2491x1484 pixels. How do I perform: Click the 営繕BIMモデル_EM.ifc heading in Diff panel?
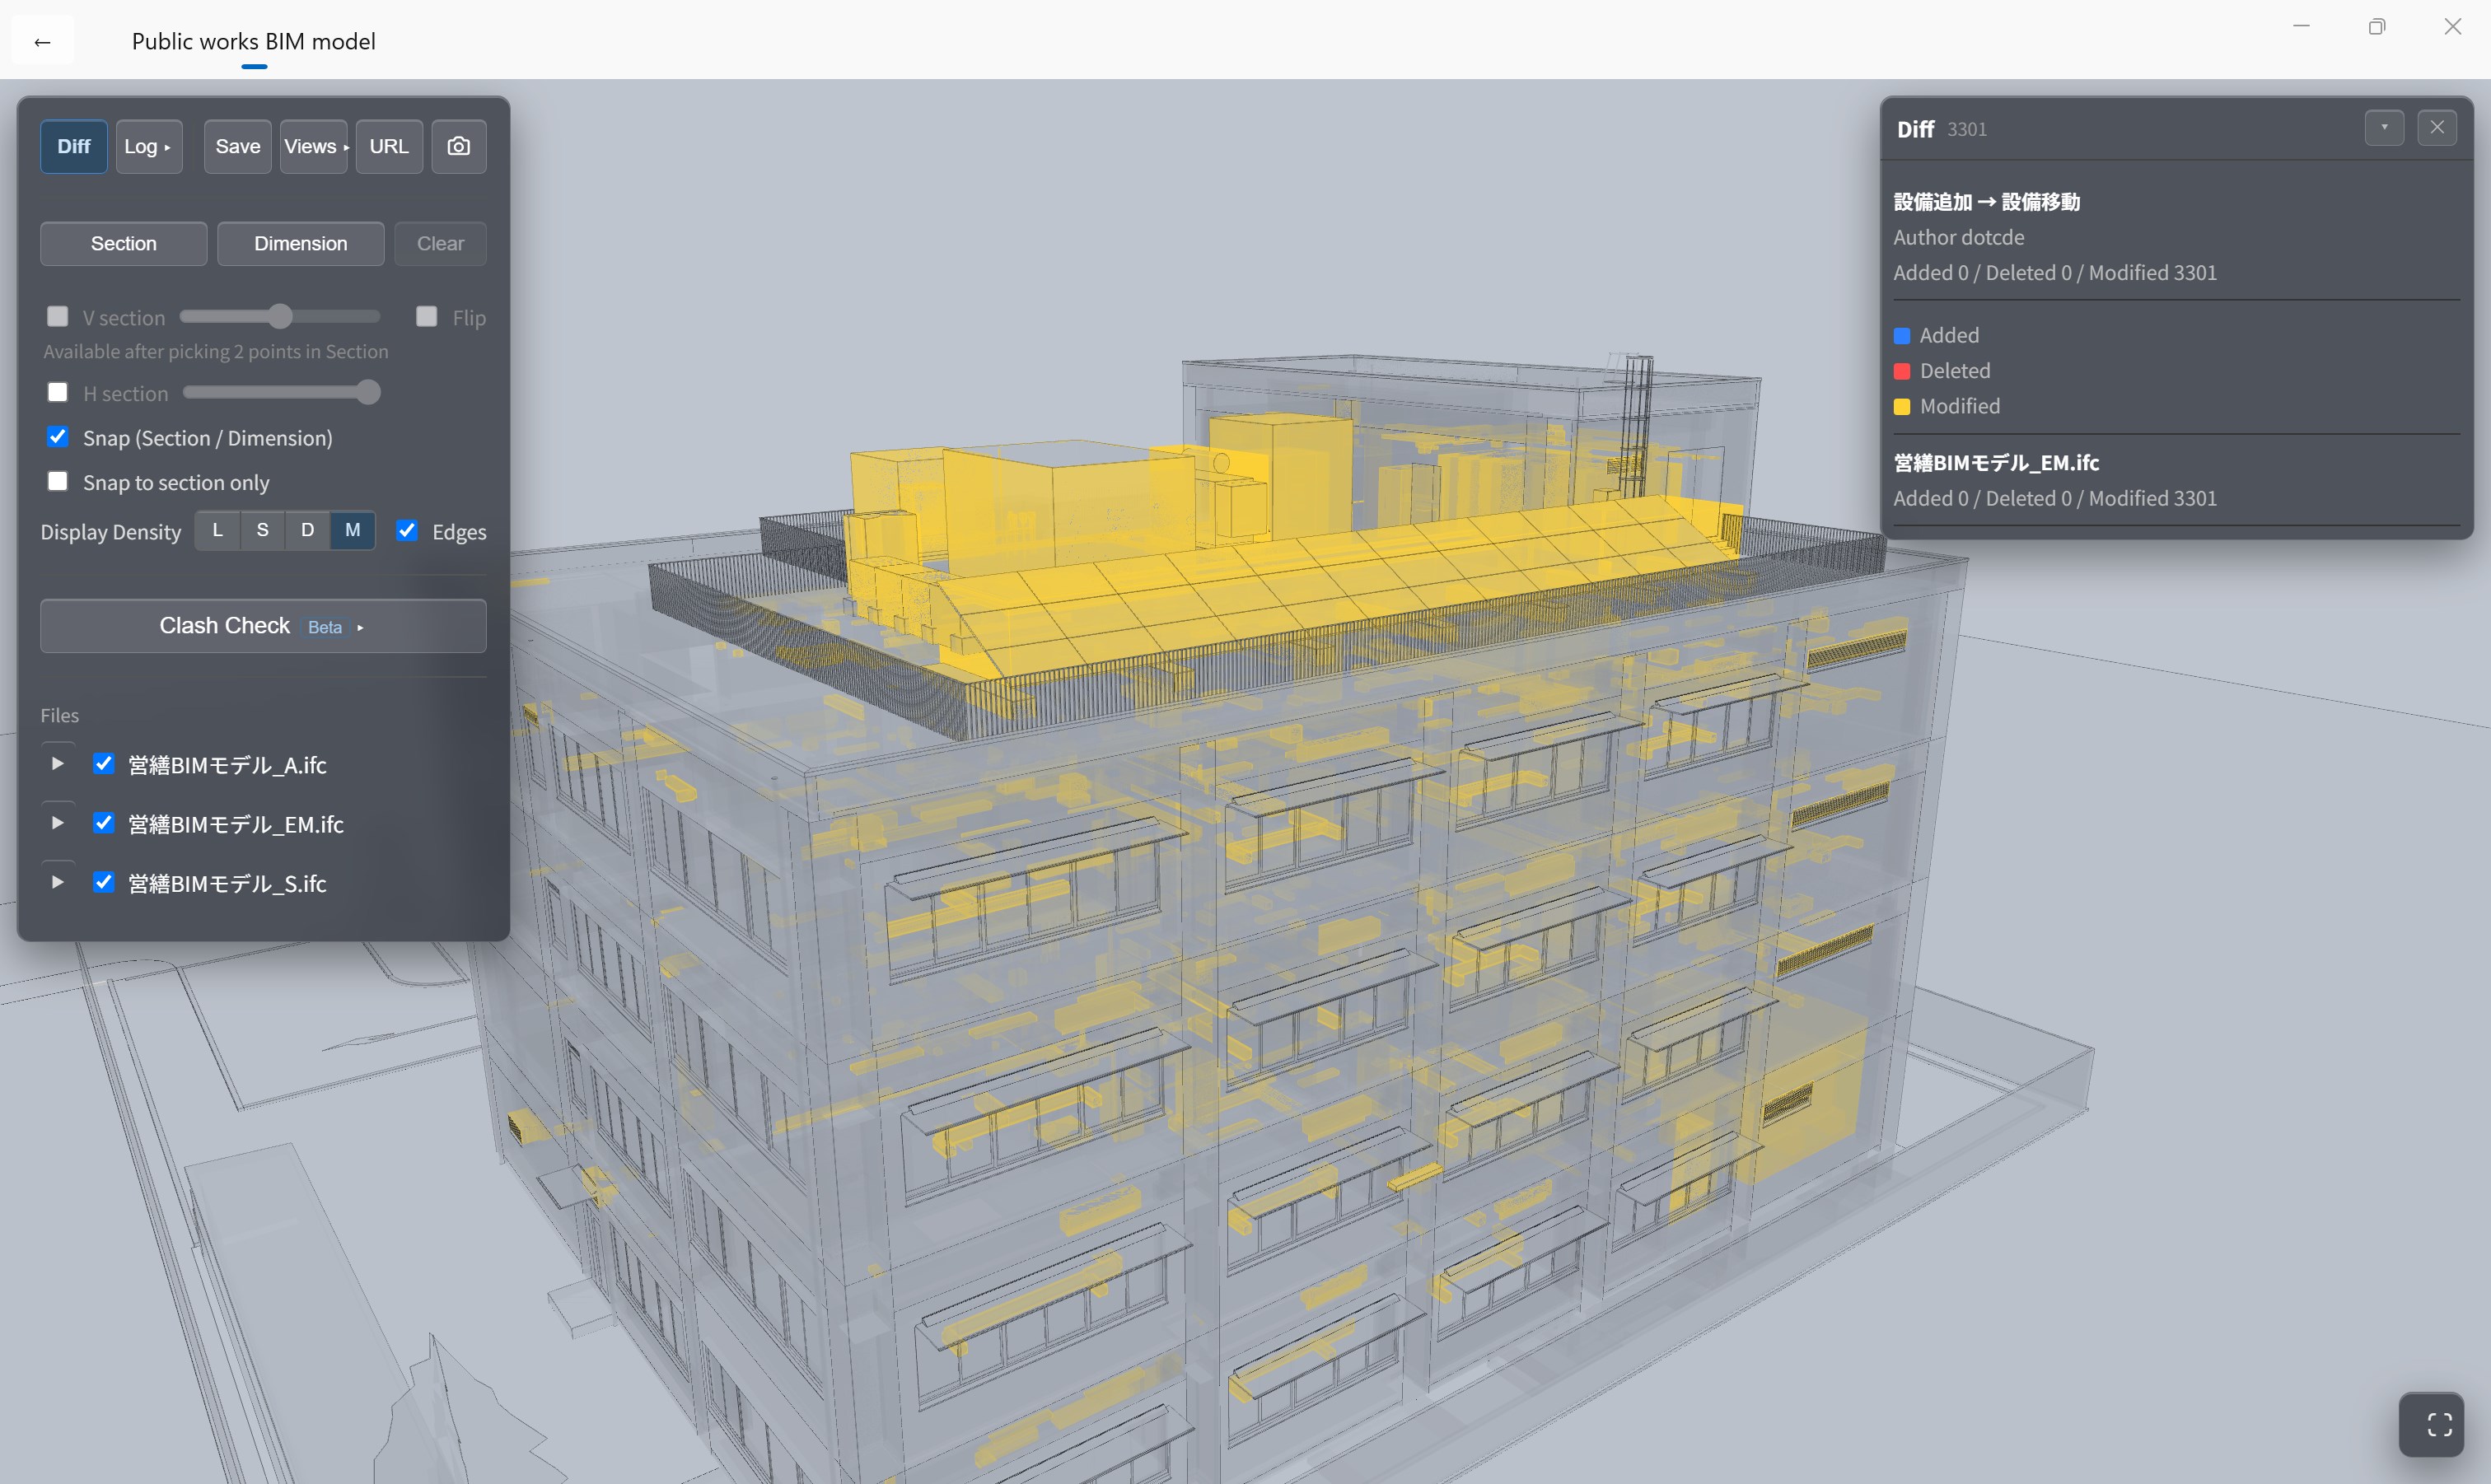[1996, 463]
